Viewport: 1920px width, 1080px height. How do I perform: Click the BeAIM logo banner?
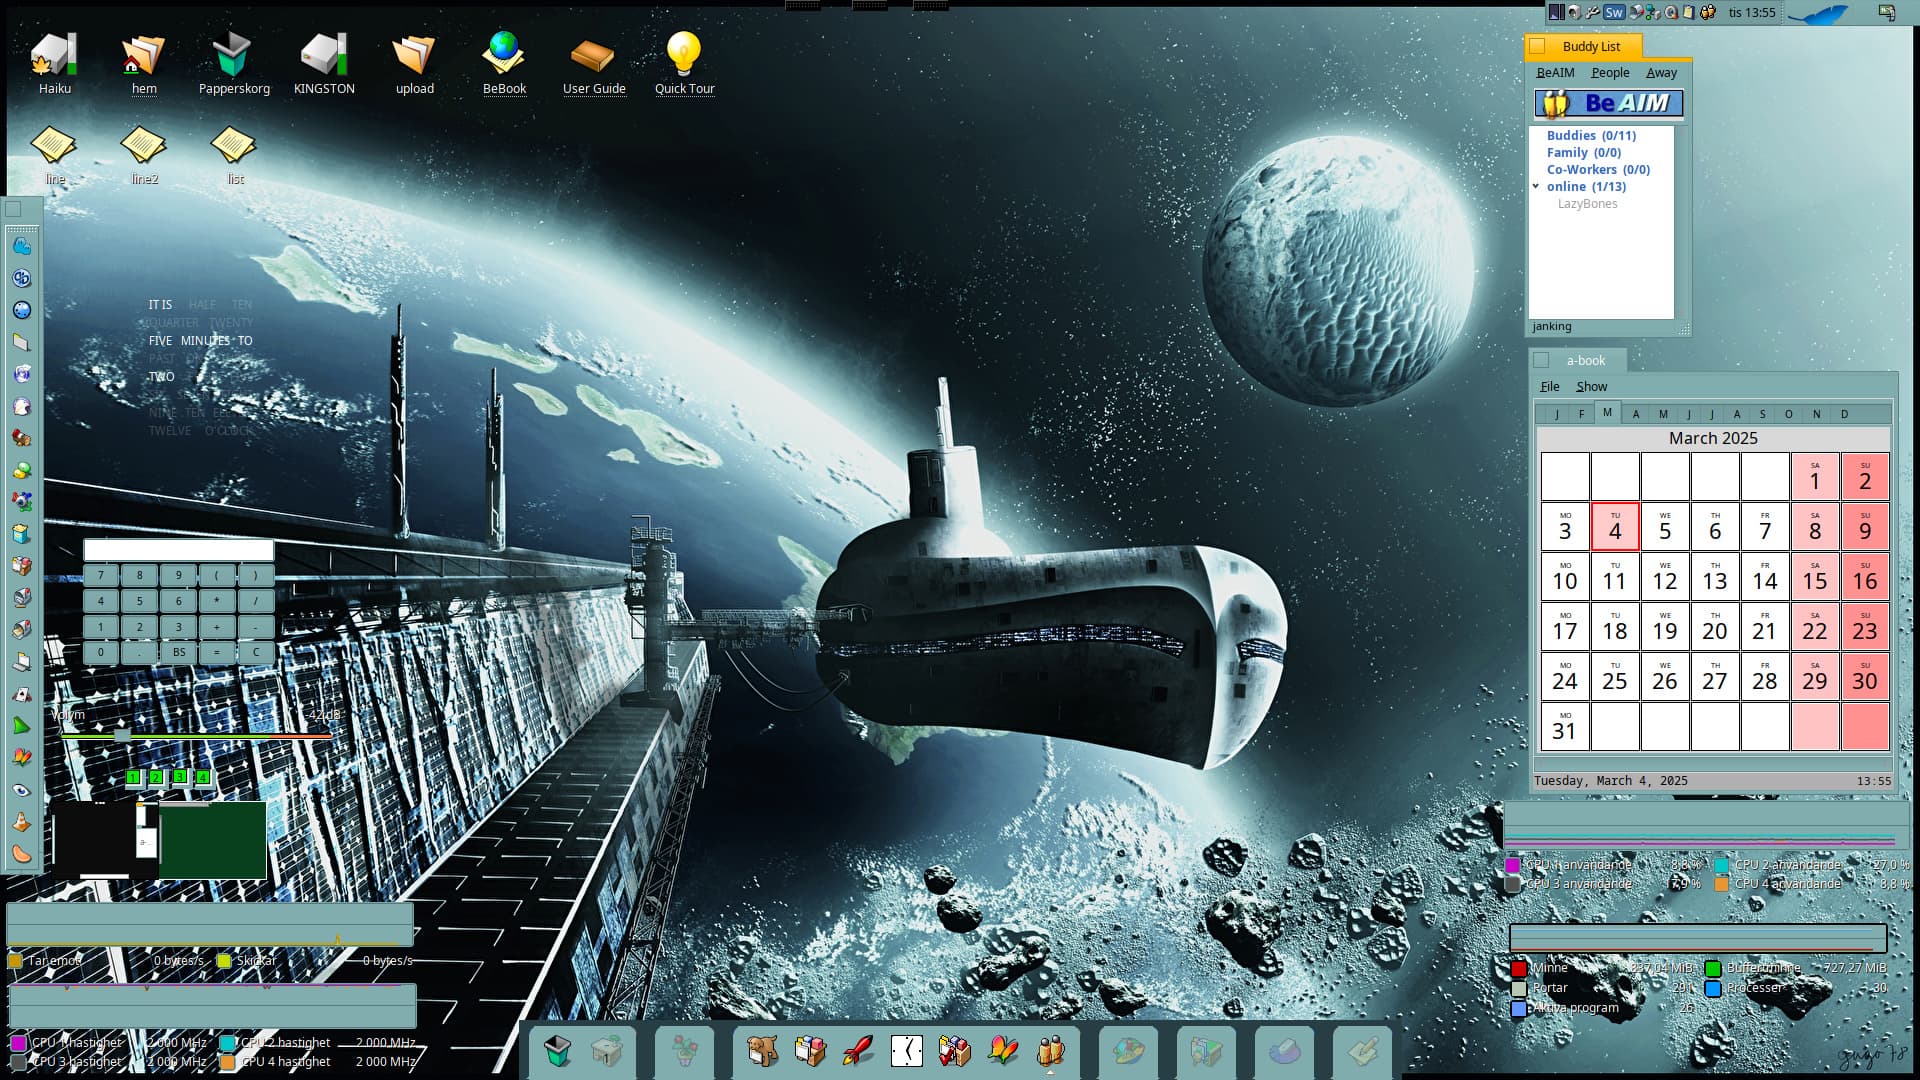click(1608, 103)
